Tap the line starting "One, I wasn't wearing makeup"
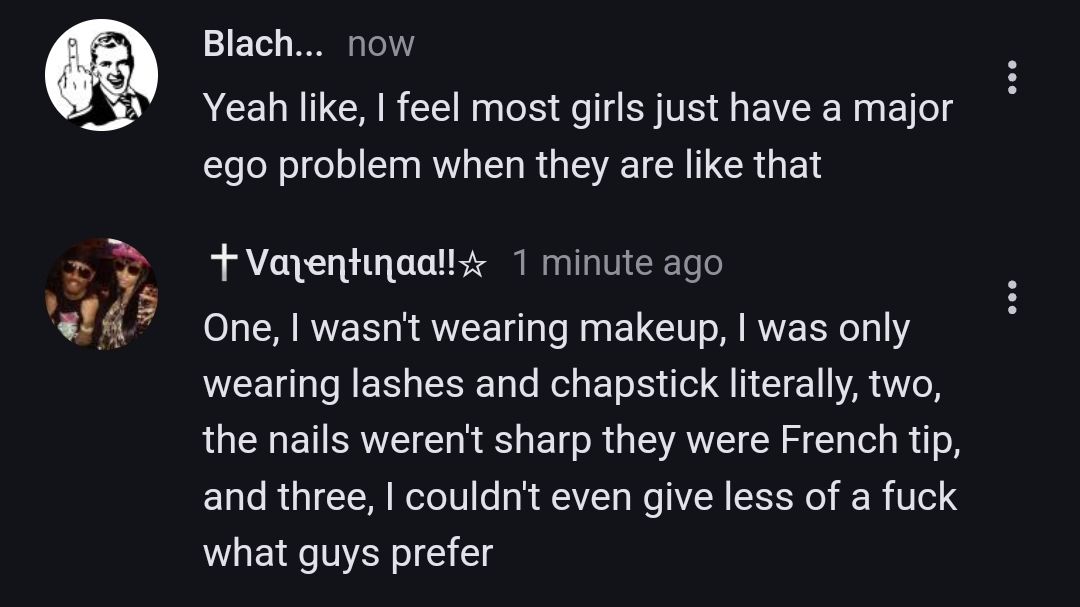The height and width of the screenshot is (607, 1080). [x=556, y=329]
